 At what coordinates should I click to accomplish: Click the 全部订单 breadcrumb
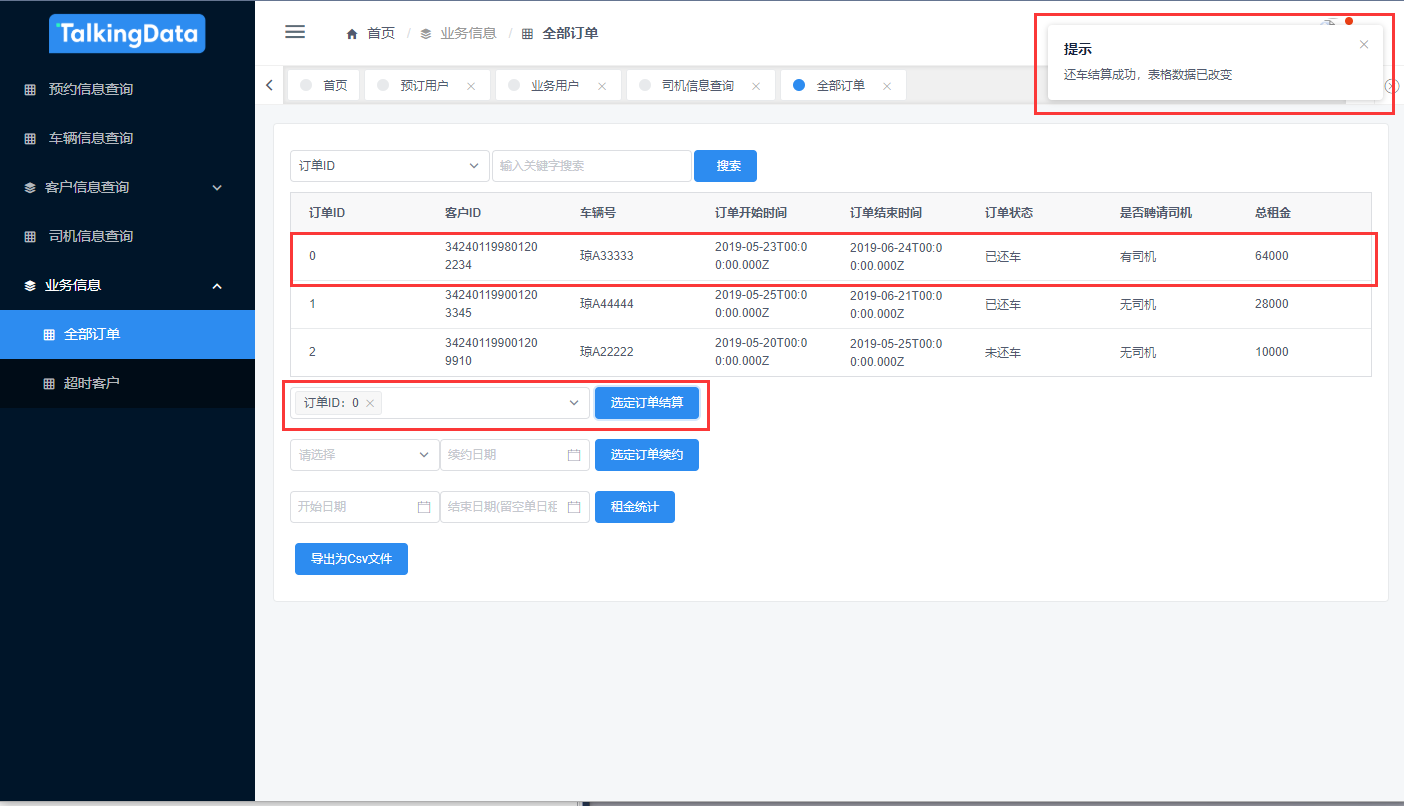pos(560,33)
